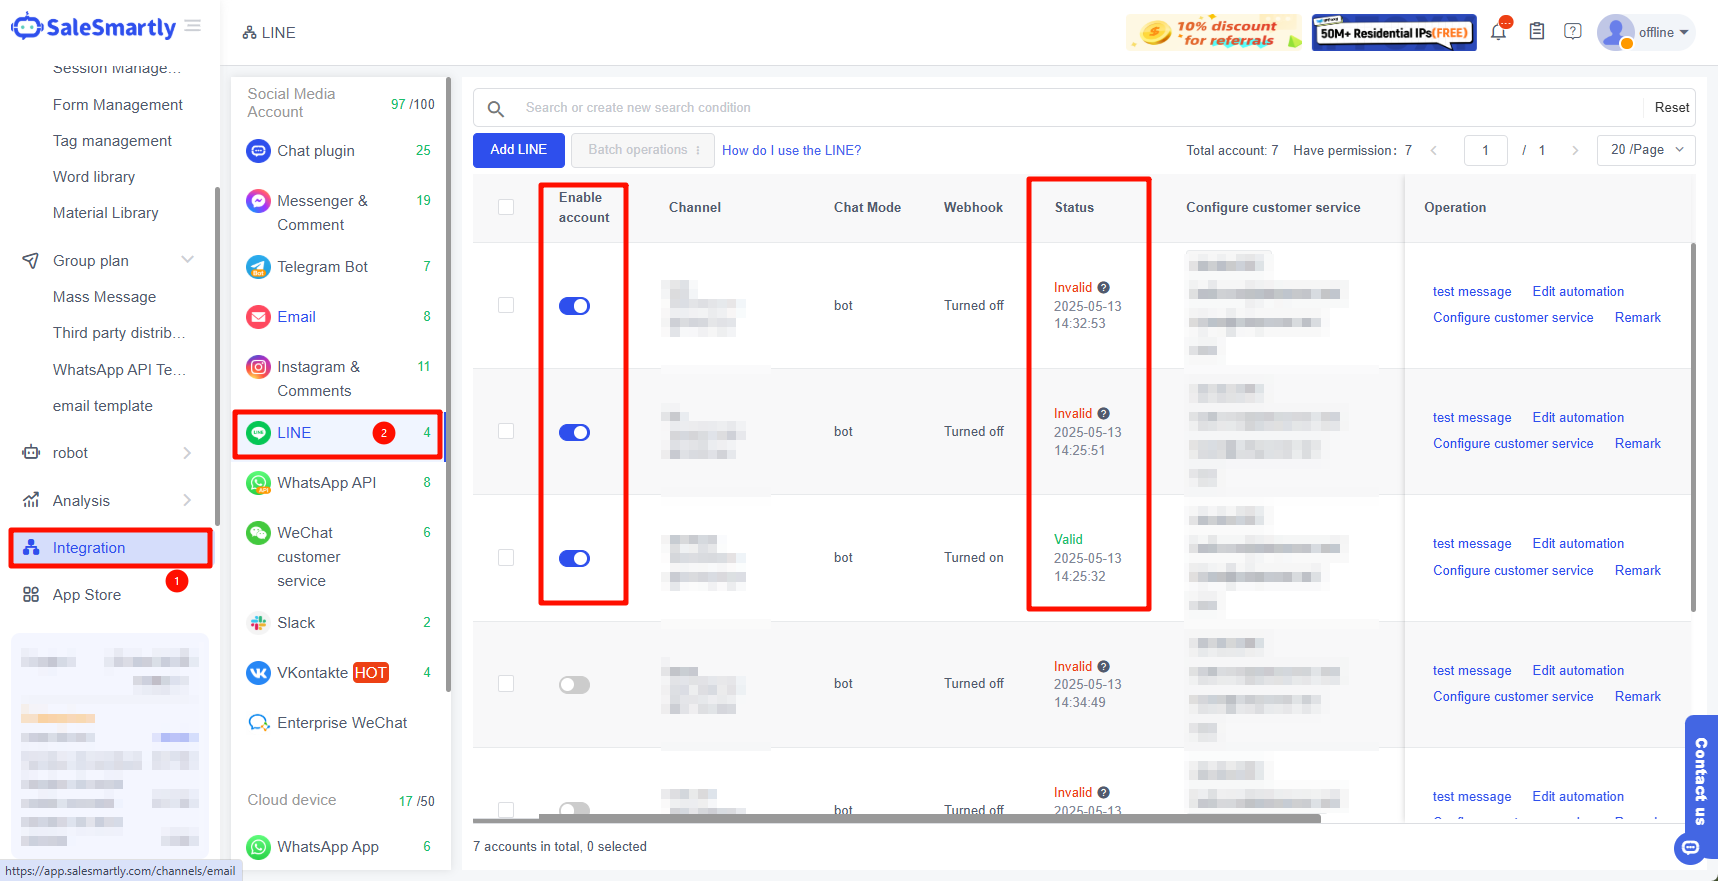Select the VKontakte channel icon
The height and width of the screenshot is (881, 1718).
pos(258,673)
